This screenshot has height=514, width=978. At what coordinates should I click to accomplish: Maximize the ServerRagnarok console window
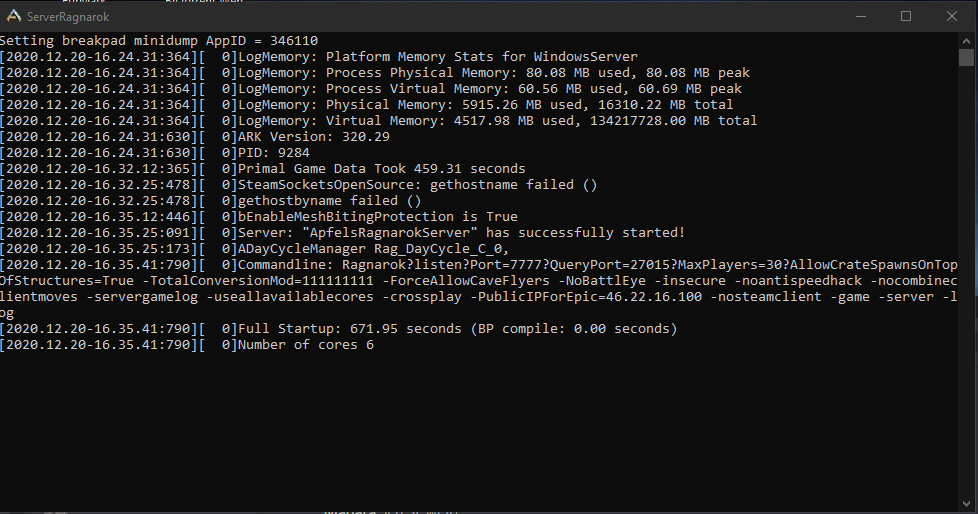pyautogui.click(x=906, y=16)
